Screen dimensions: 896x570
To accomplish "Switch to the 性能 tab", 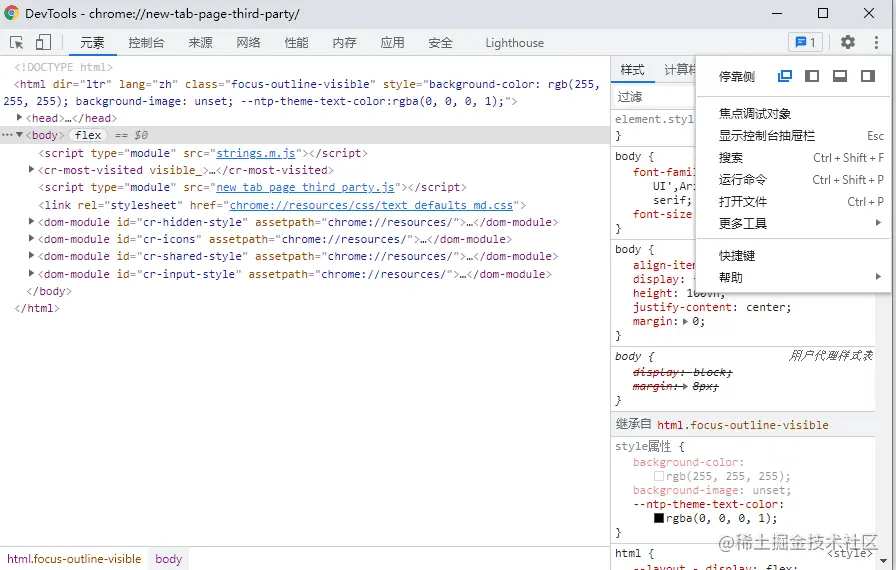I will click(297, 43).
